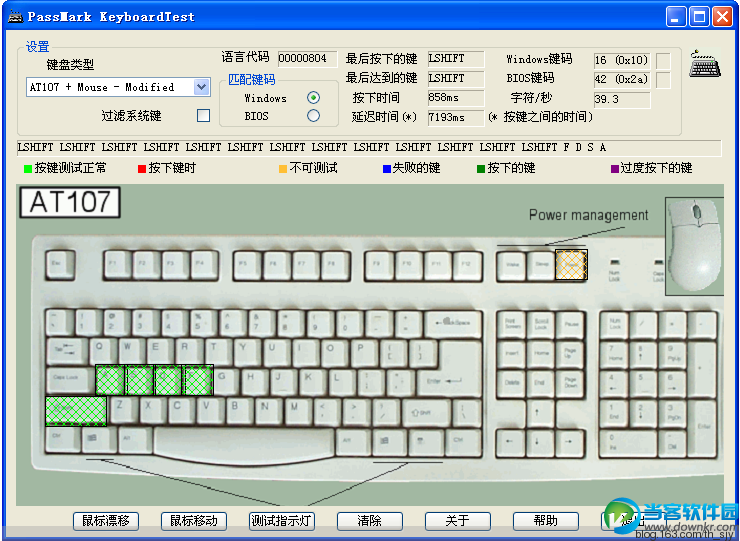Click the 语言代码 field showing 00000804
This screenshot has height=541, width=740.
coord(308,59)
